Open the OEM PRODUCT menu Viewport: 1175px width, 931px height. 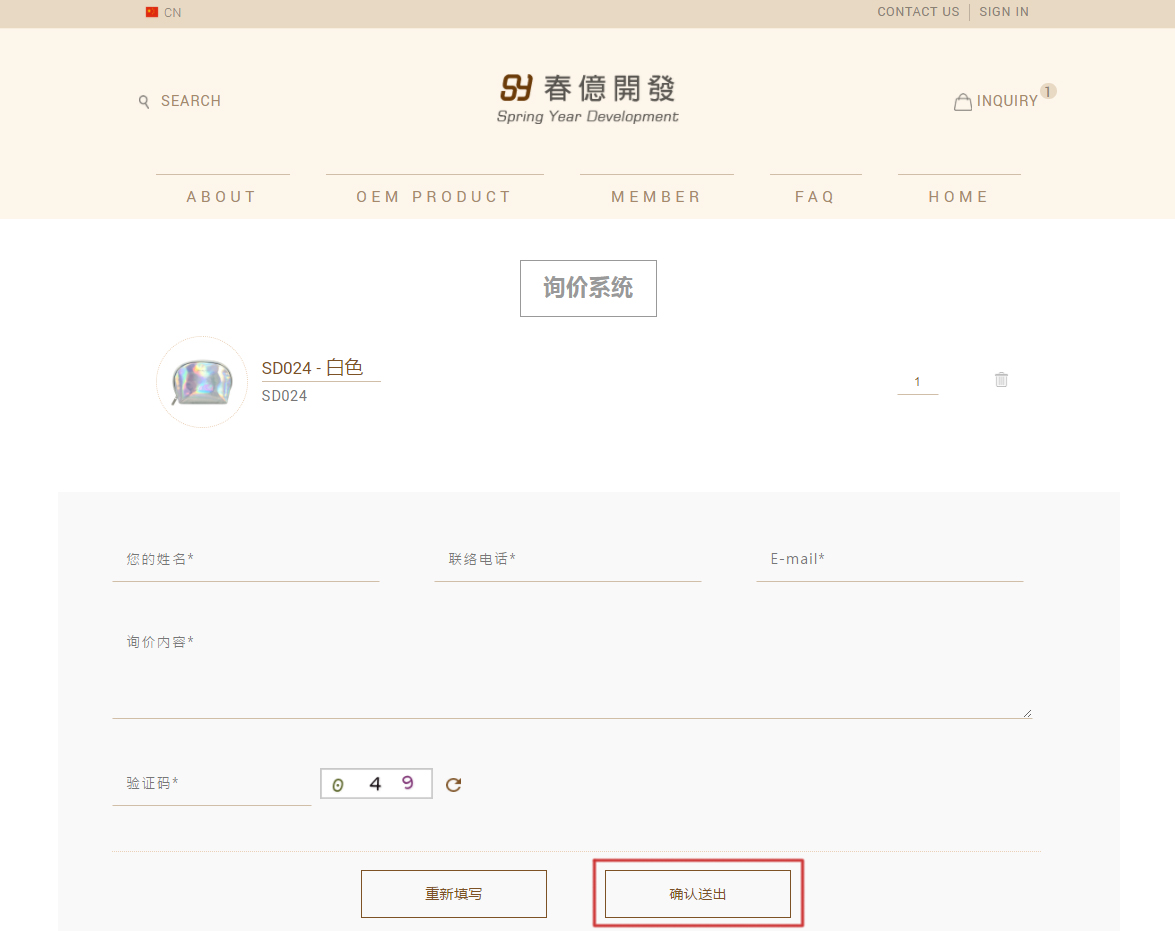tap(434, 197)
